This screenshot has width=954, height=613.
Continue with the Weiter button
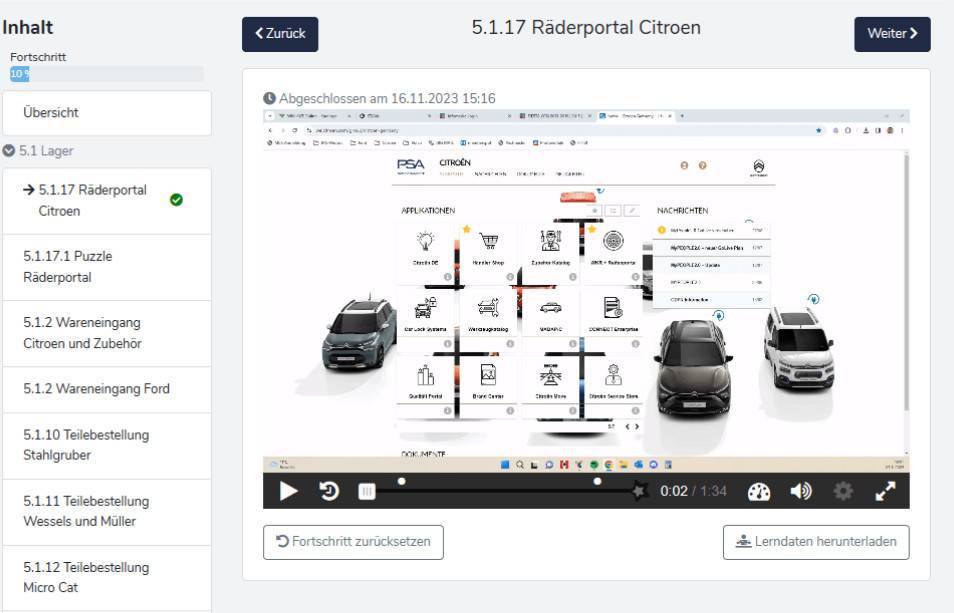pos(892,34)
